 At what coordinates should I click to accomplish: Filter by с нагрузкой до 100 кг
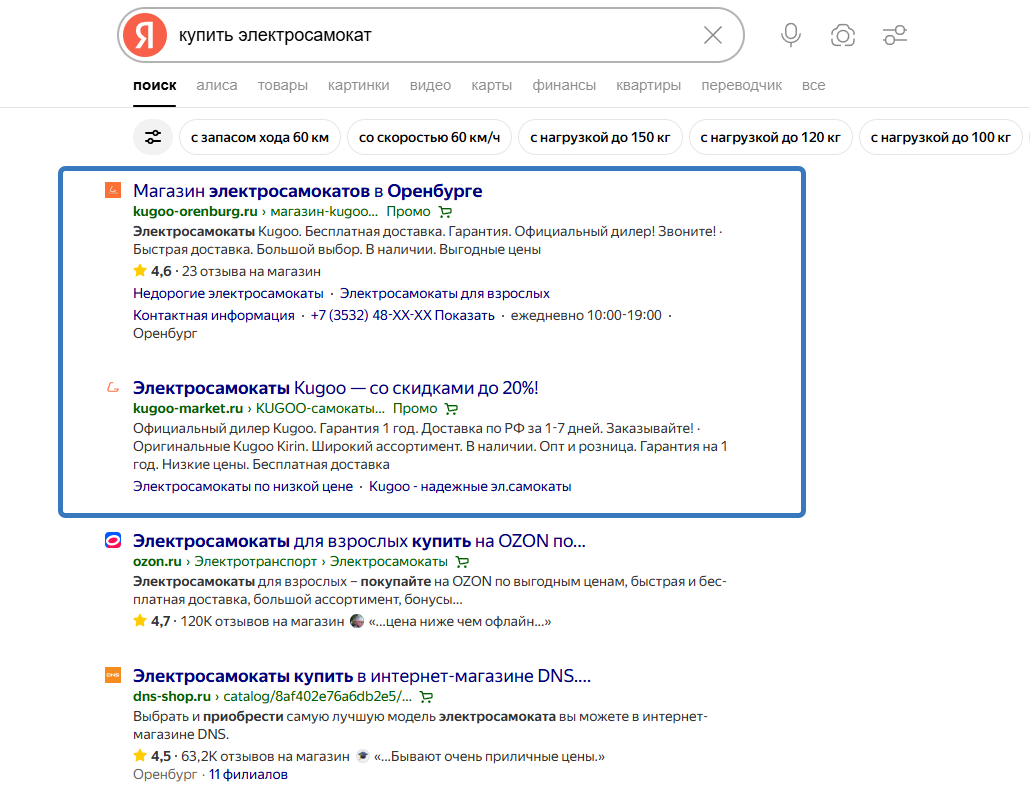click(x=941, y=137)
